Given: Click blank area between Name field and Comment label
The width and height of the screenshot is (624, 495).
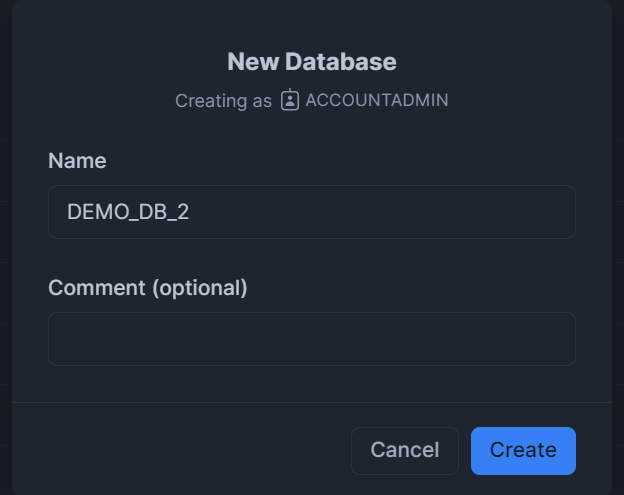Looking at the screenshot, I should point(312,258).
